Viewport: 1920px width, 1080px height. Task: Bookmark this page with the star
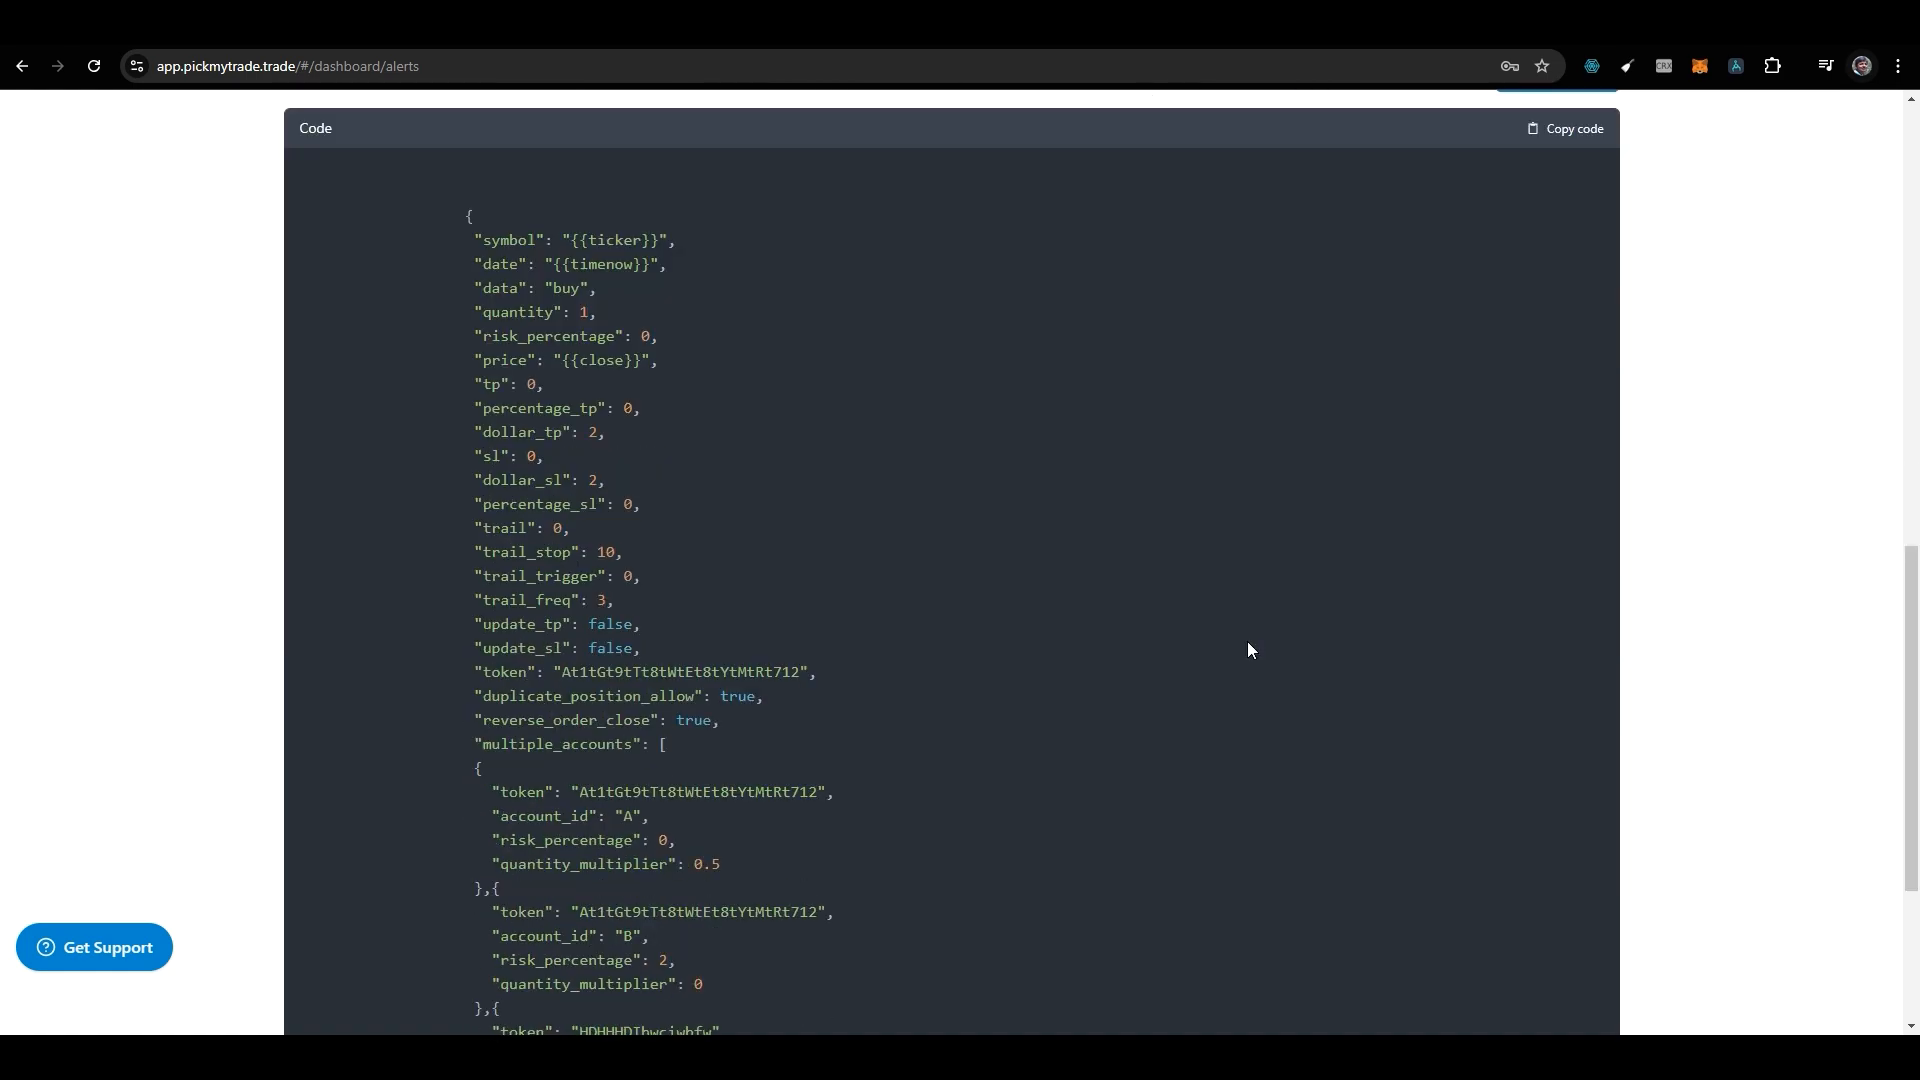coord(1542,66)
